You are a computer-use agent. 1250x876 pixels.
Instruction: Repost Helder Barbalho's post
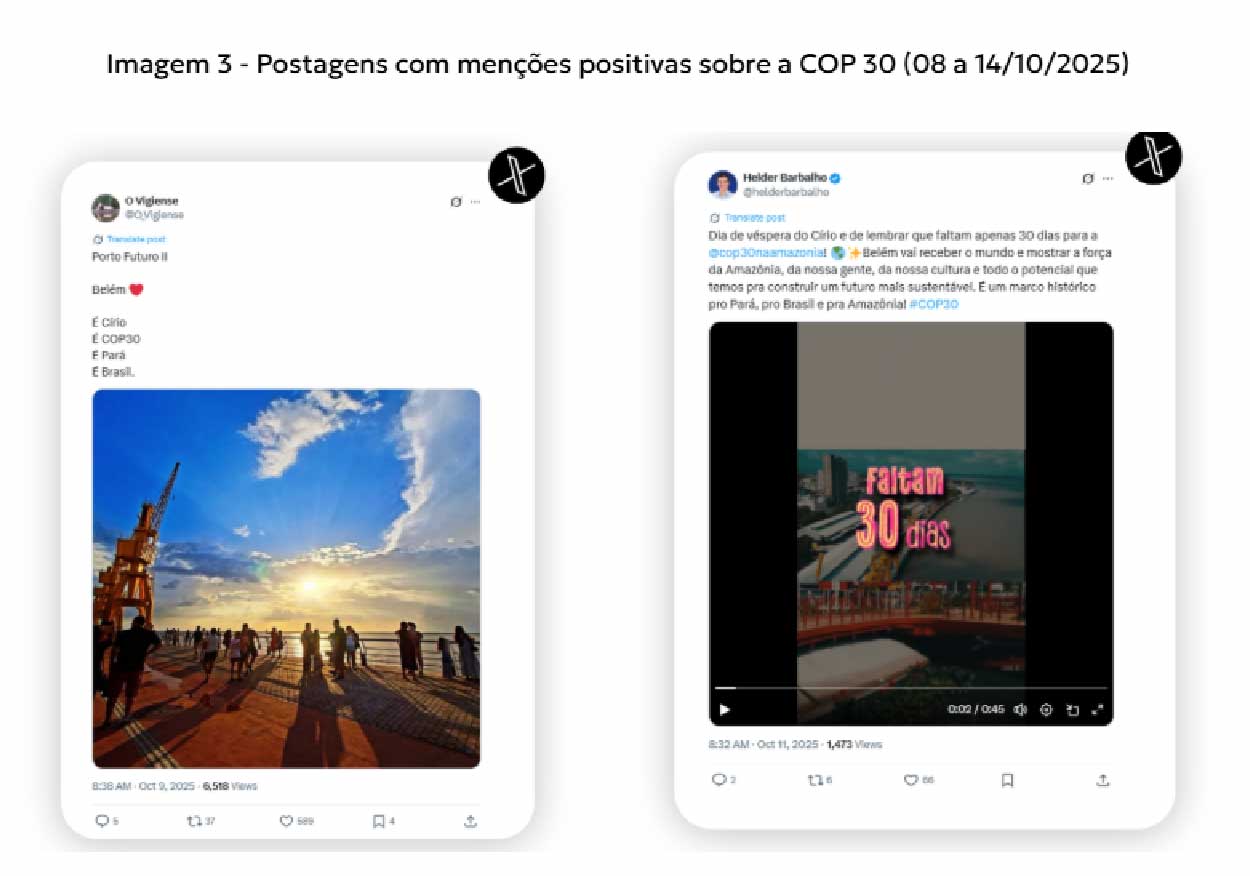tap(814, 780)
